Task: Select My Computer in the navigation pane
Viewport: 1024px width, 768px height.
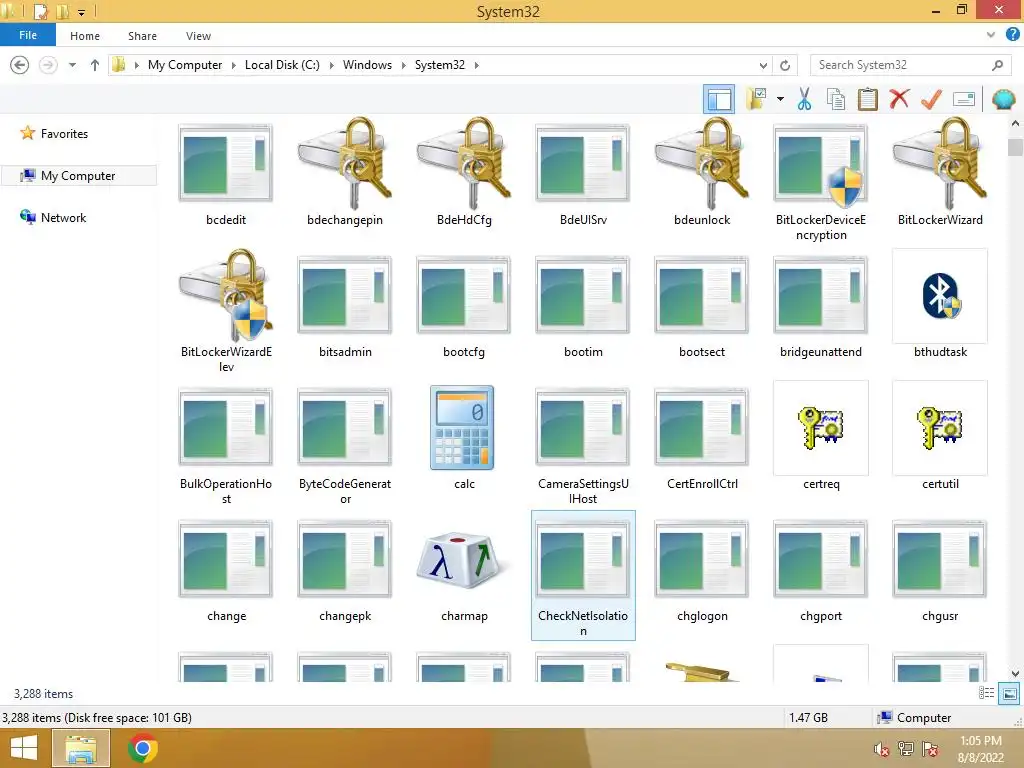Action: pyautogui.click(x=78, y=176)
